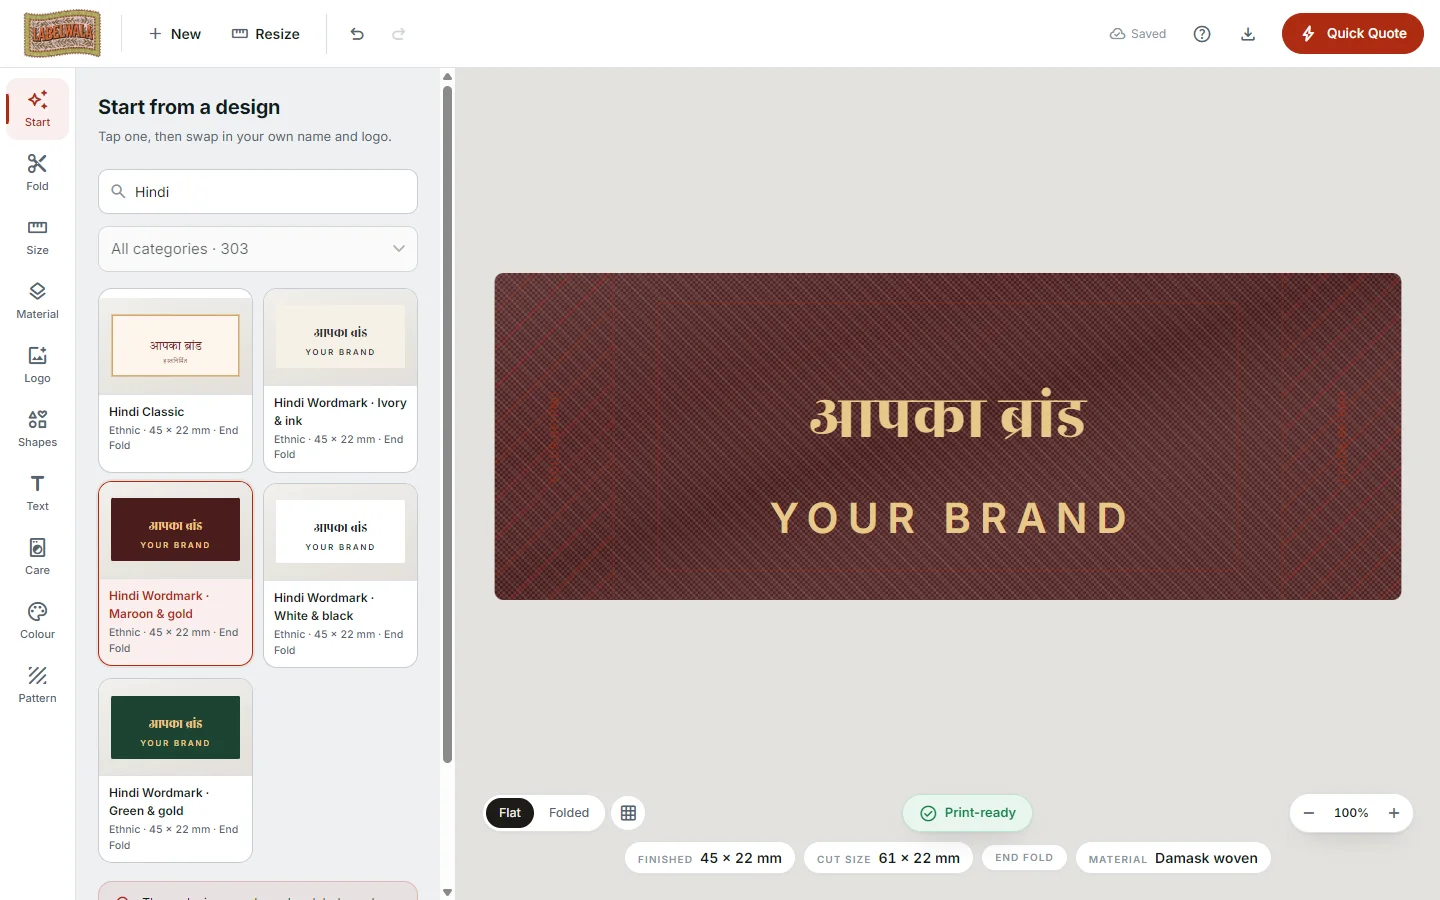Open the Material panel
The width and height of the screenshot is (1440, 900).
pyautogui.click(x=37, y=301)
